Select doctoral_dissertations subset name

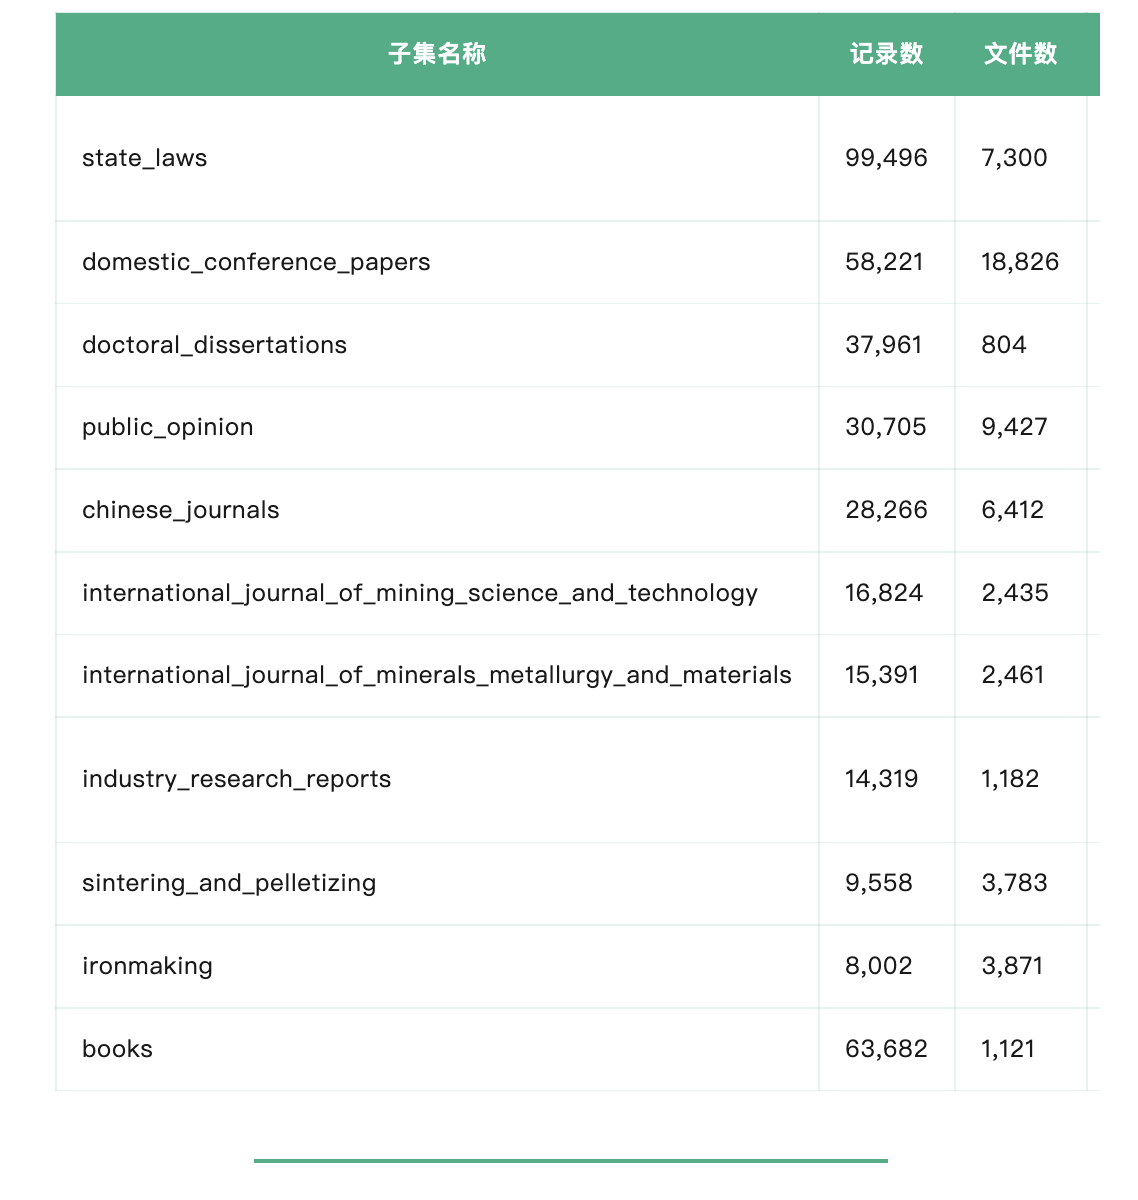tap(214, 345)
